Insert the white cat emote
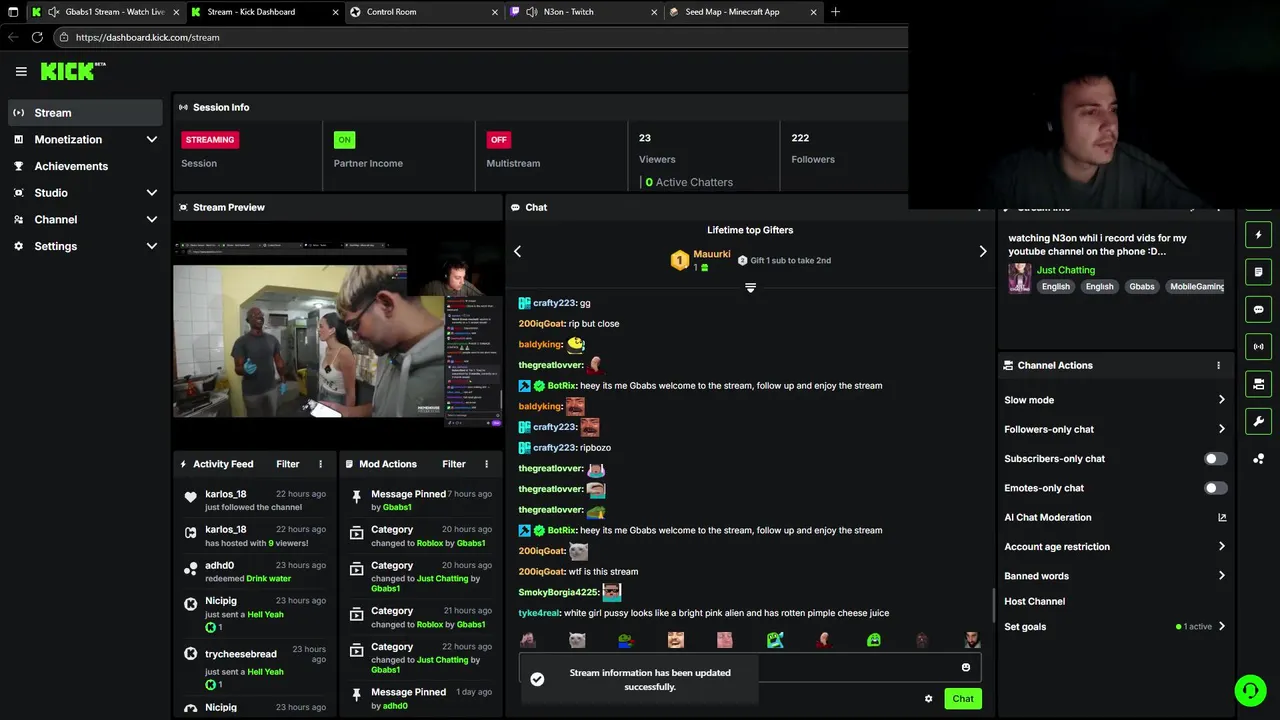The image size is (1280, 720). click(x=577, y=640)
